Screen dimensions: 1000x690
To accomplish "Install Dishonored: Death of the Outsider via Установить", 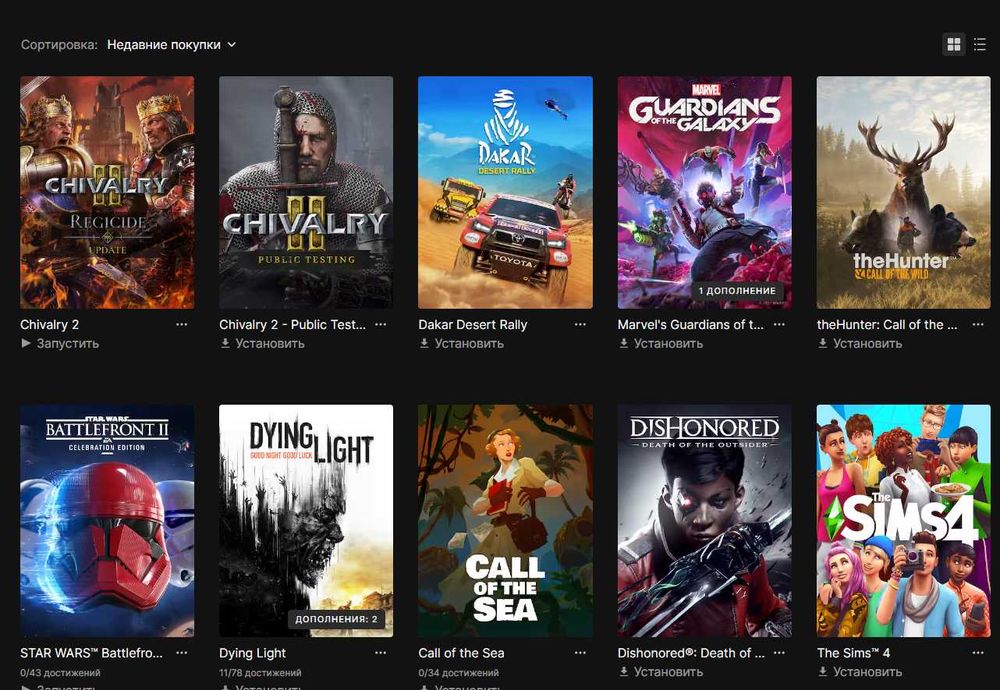I will (660, 672).
